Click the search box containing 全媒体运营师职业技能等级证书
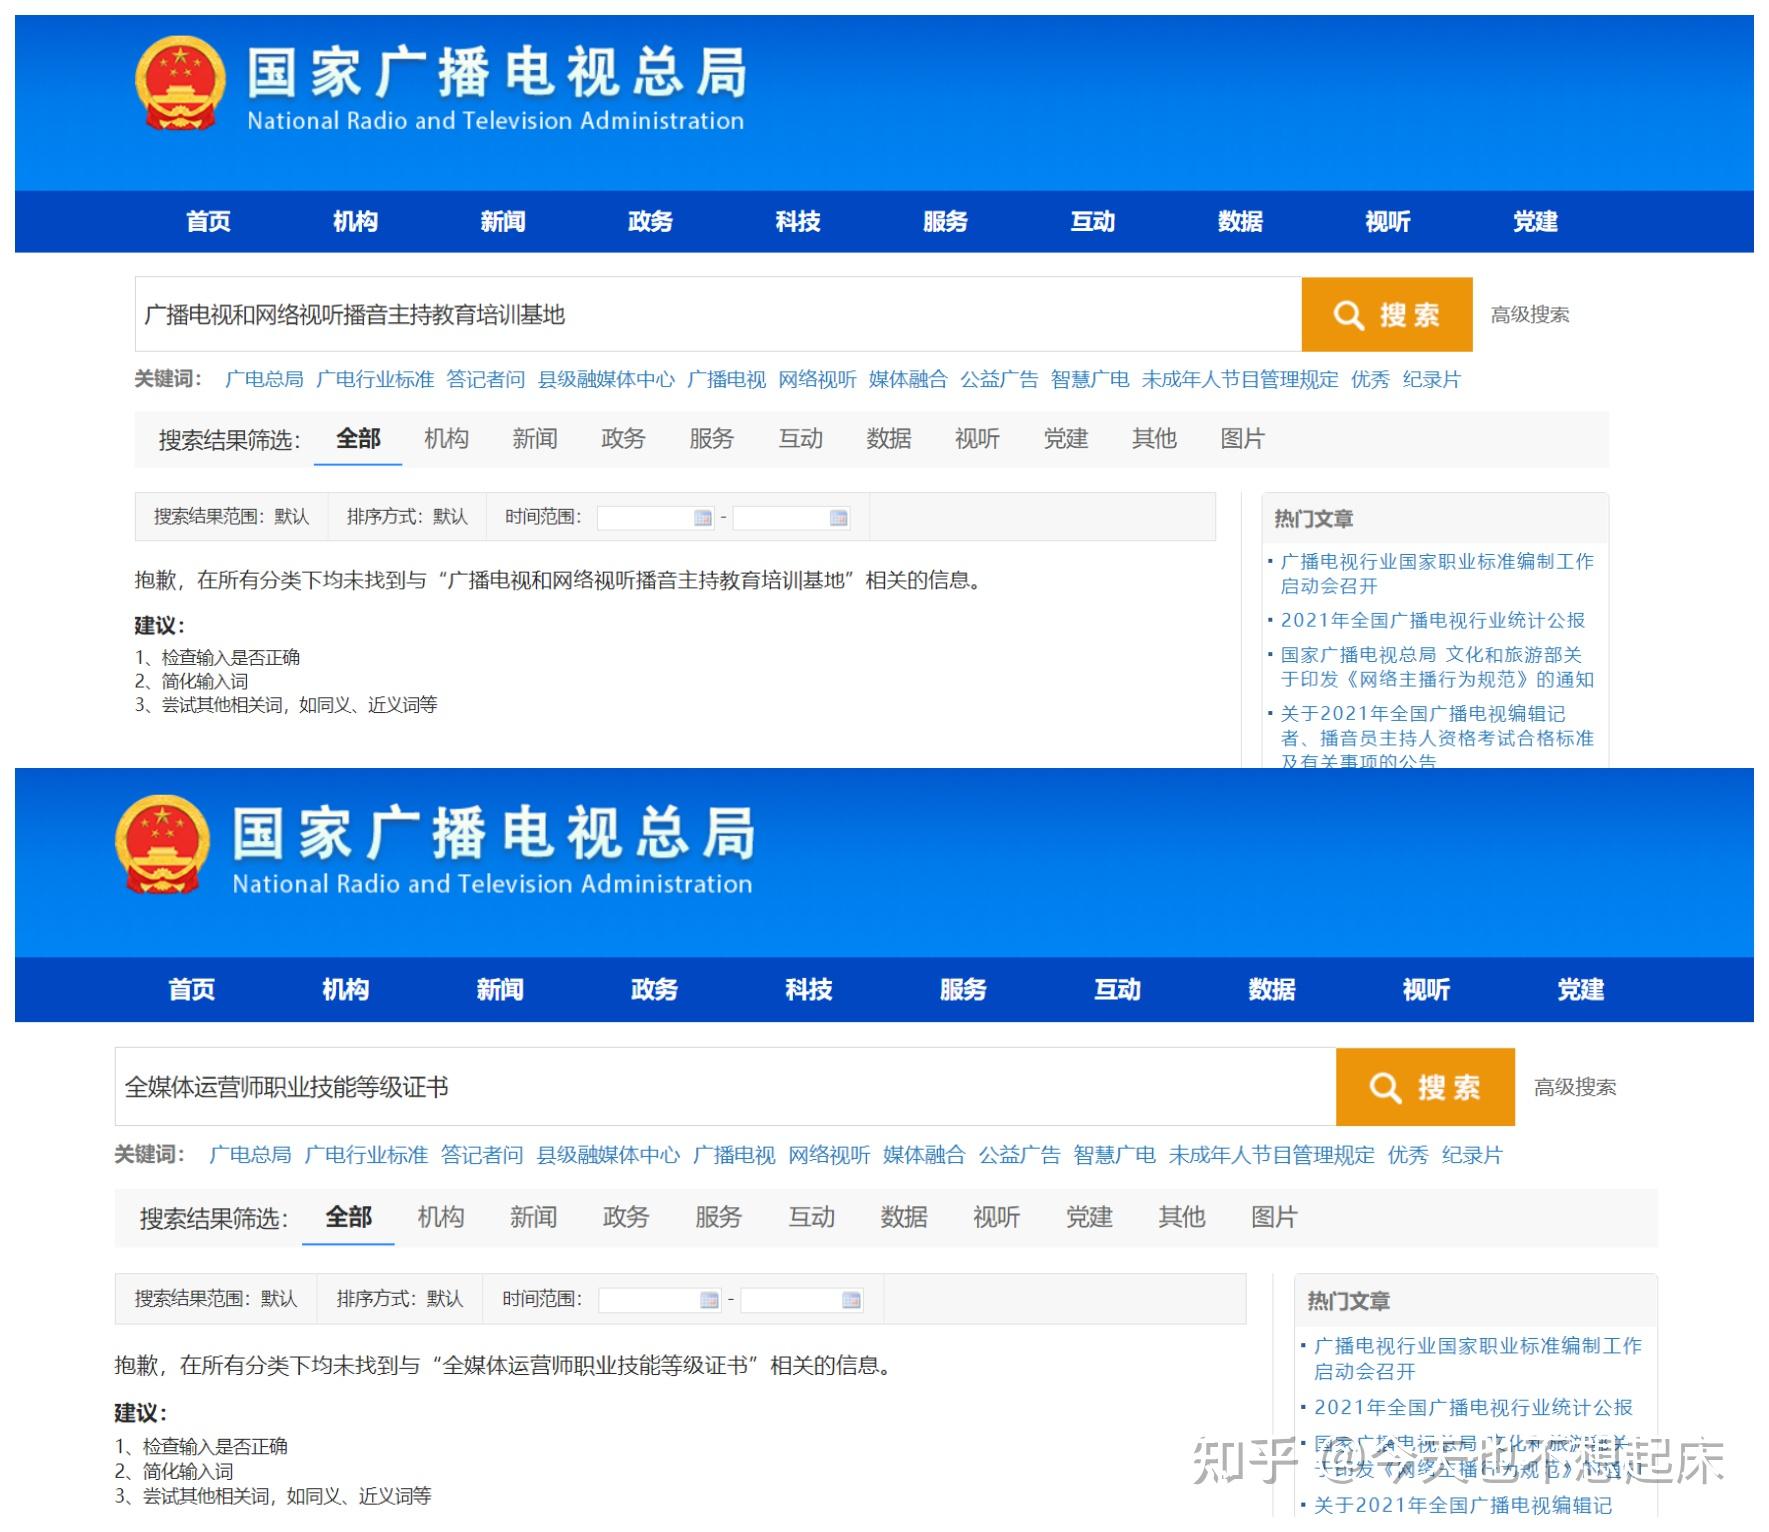 point(725,1087)
